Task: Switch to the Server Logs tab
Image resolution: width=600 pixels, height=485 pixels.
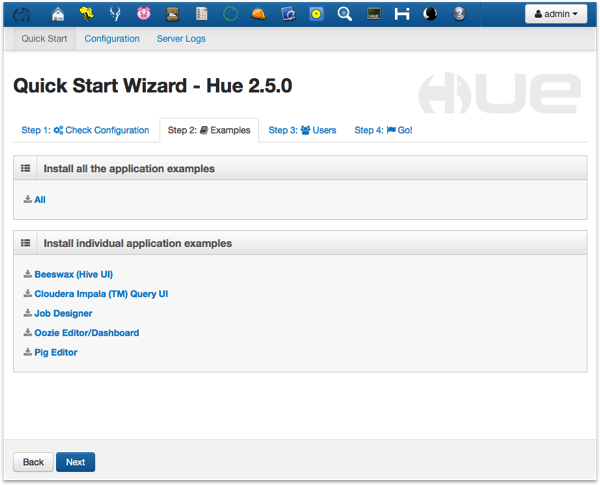Action: pyautogui.click(x=181, y=39)
